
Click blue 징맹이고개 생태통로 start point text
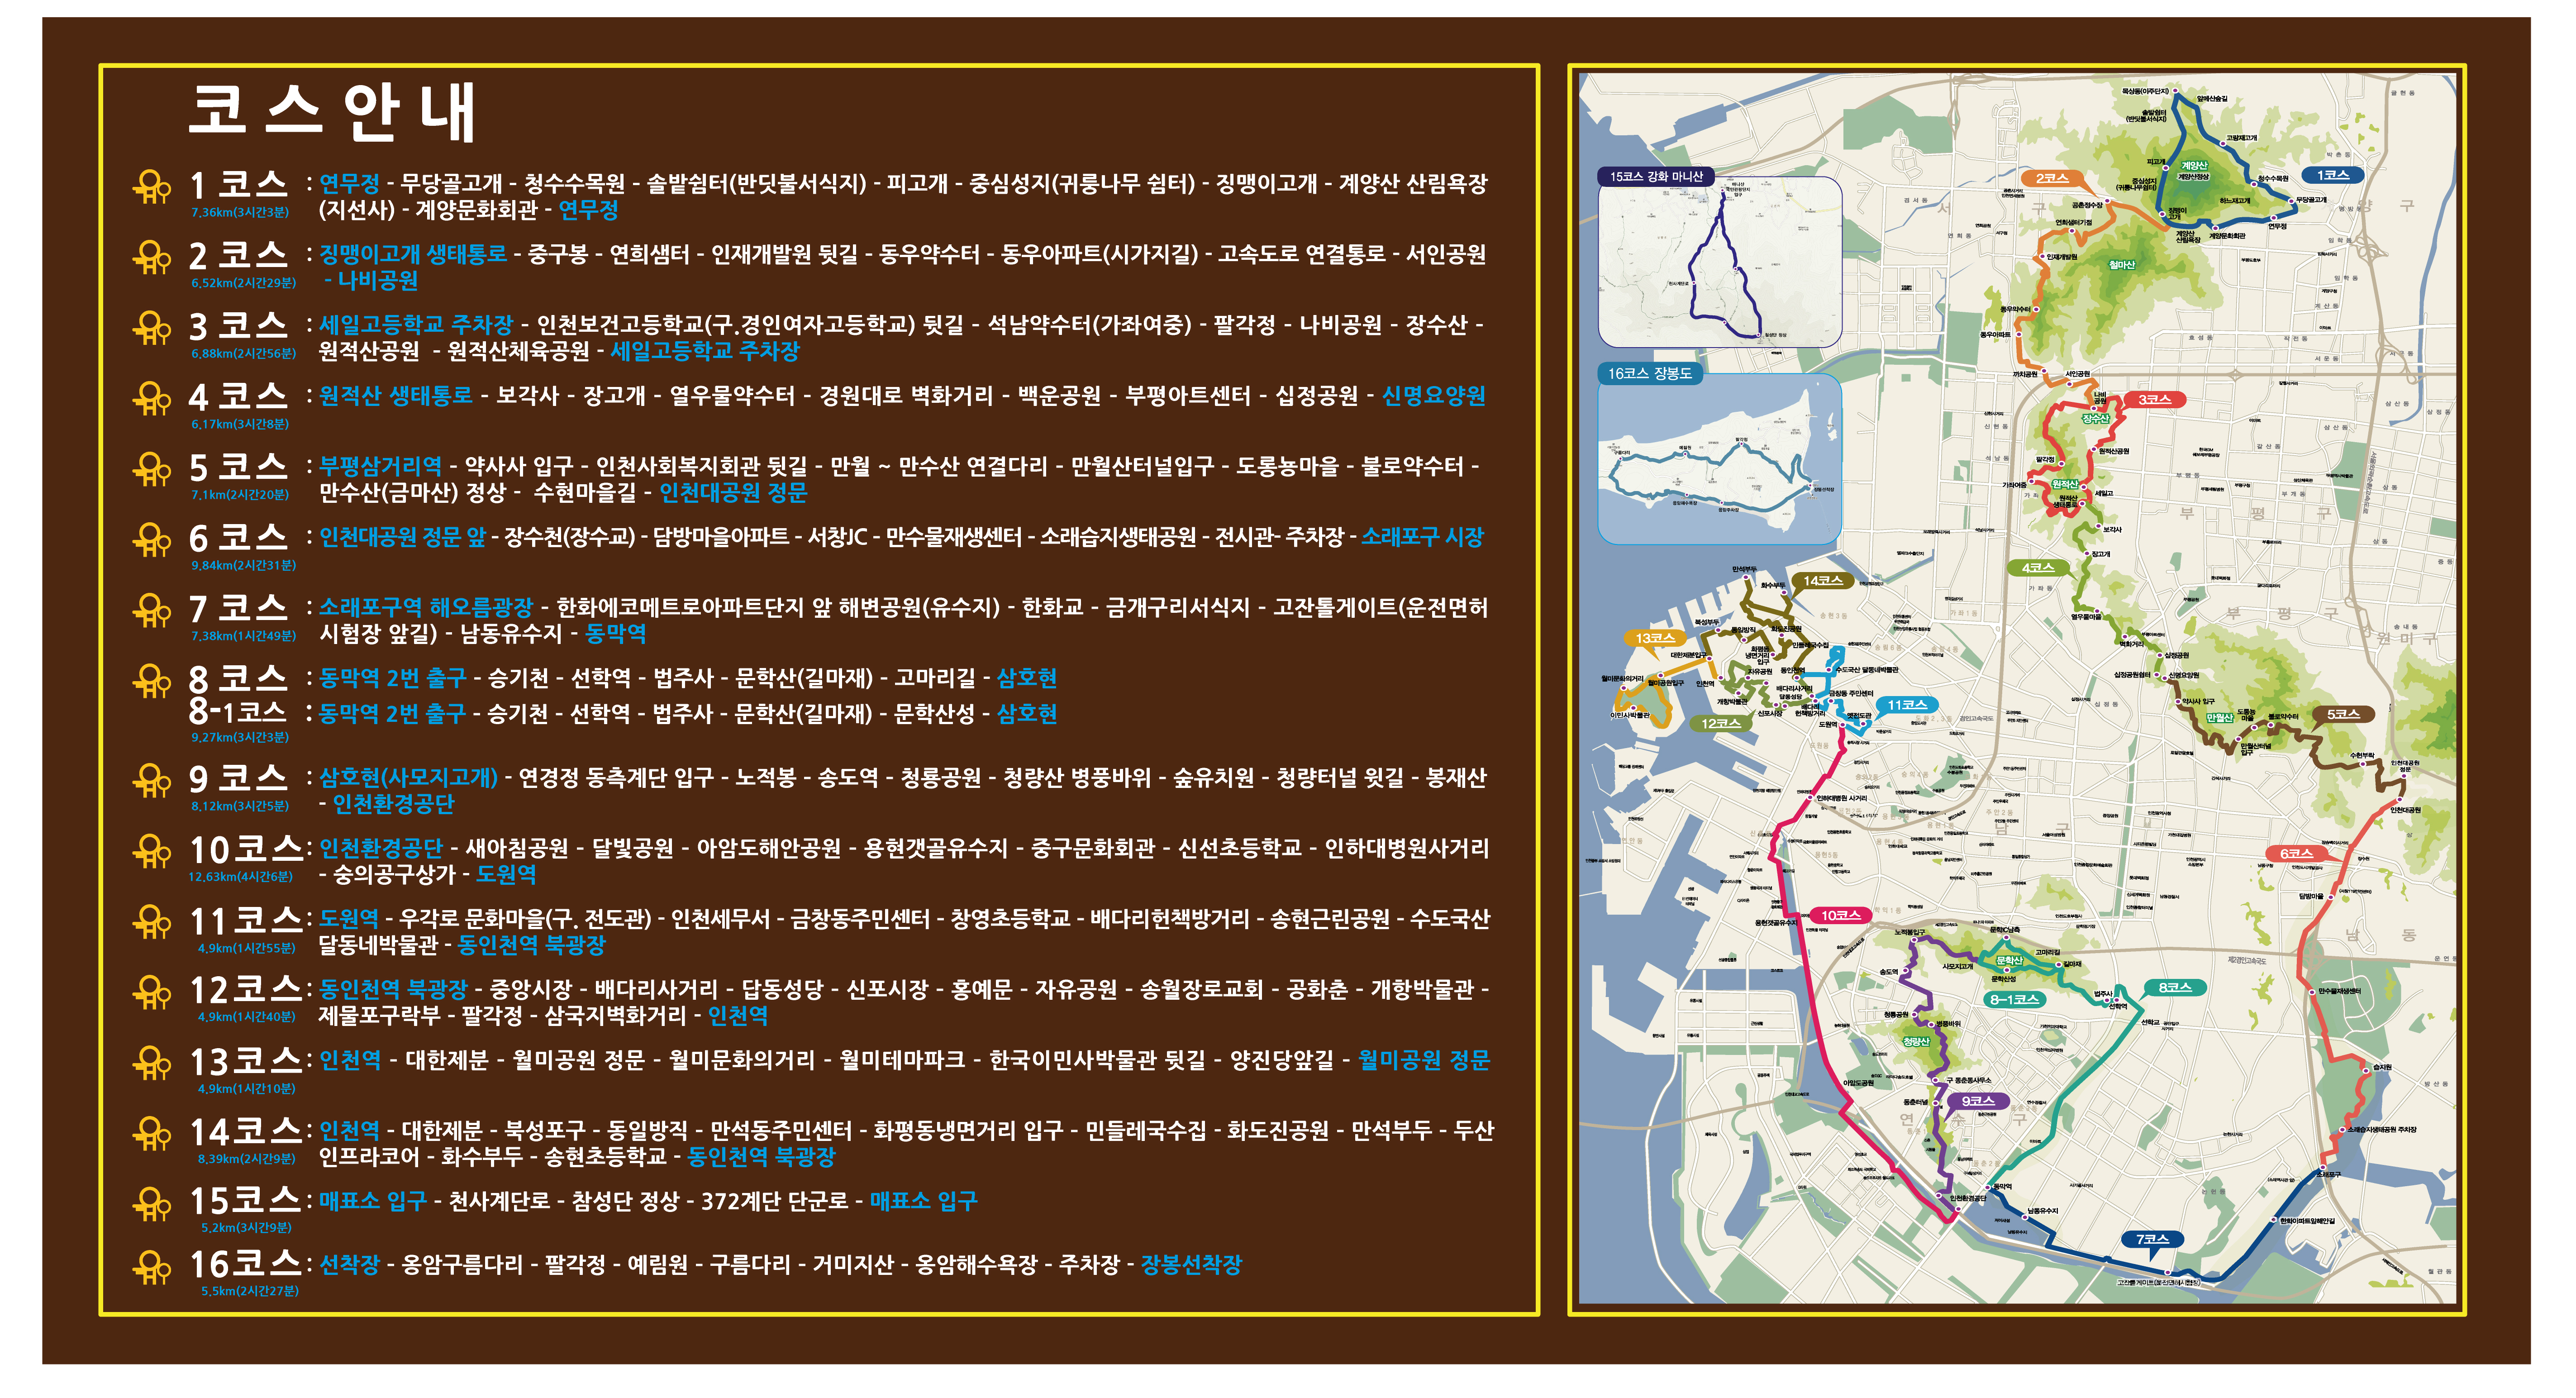(413, 254)
